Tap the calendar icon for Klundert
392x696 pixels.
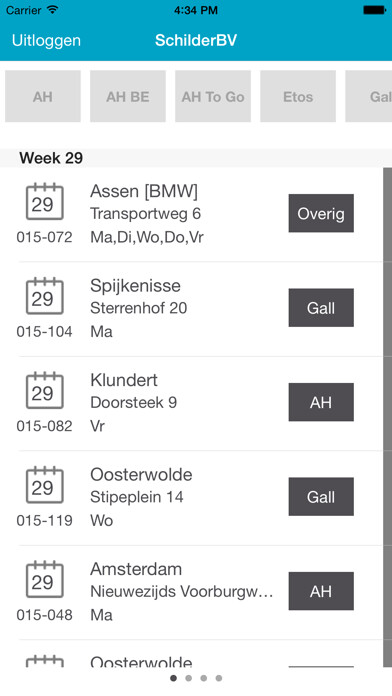(x=44, y=391)
